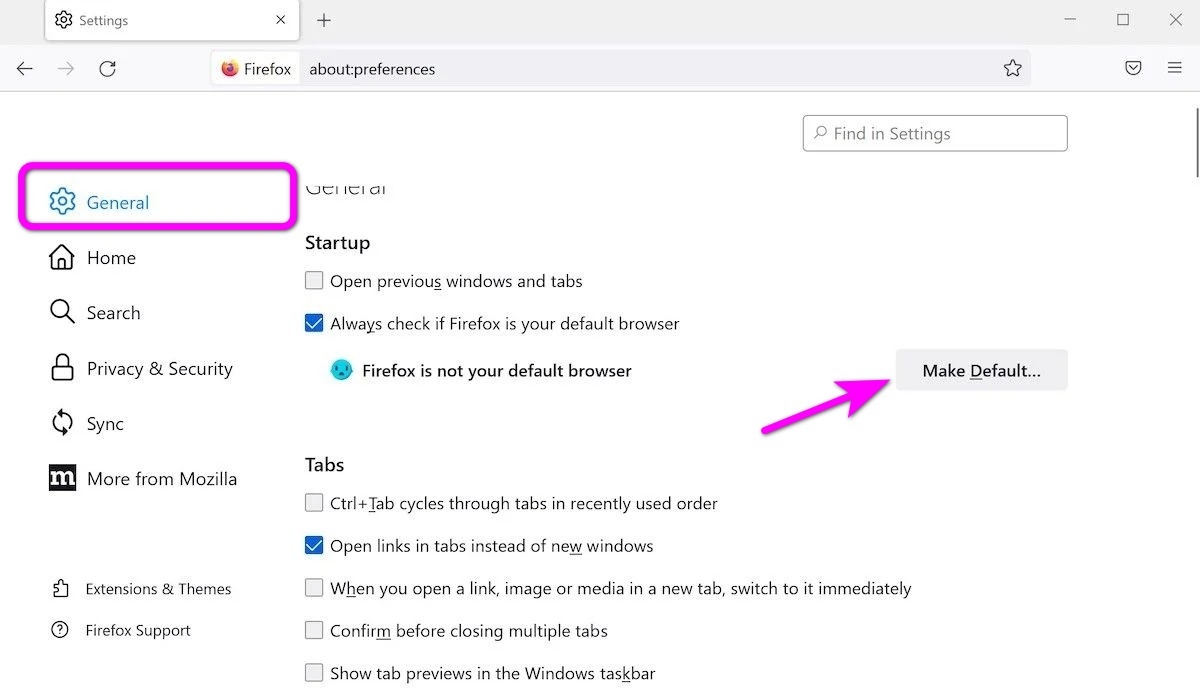
Task: Reload the Settings page
Action: click(x=109, y=68)
